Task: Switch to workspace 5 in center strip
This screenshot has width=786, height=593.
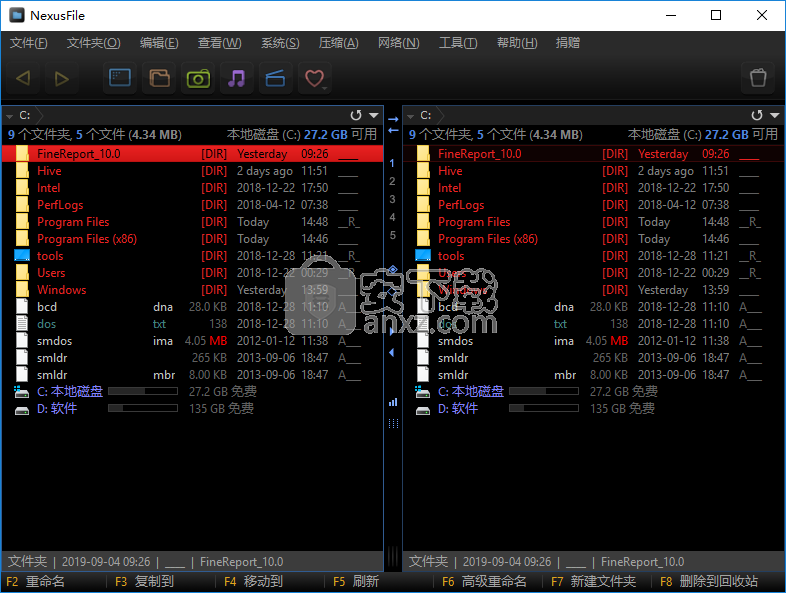Action: (392, 236)
